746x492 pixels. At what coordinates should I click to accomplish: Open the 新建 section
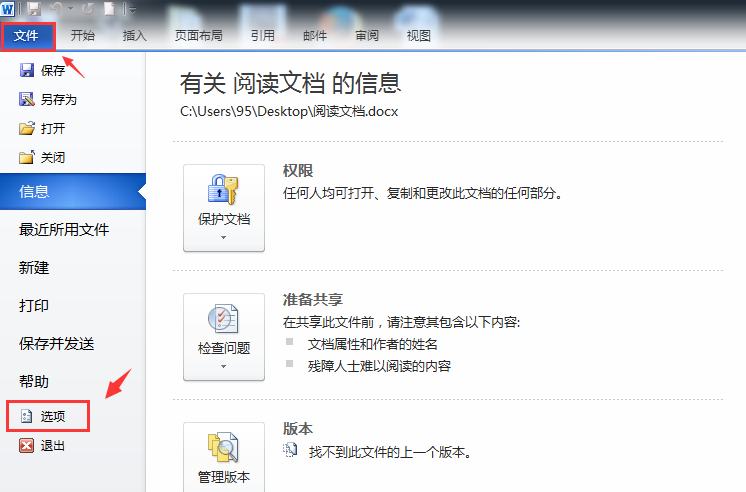(x=34, y=268)
